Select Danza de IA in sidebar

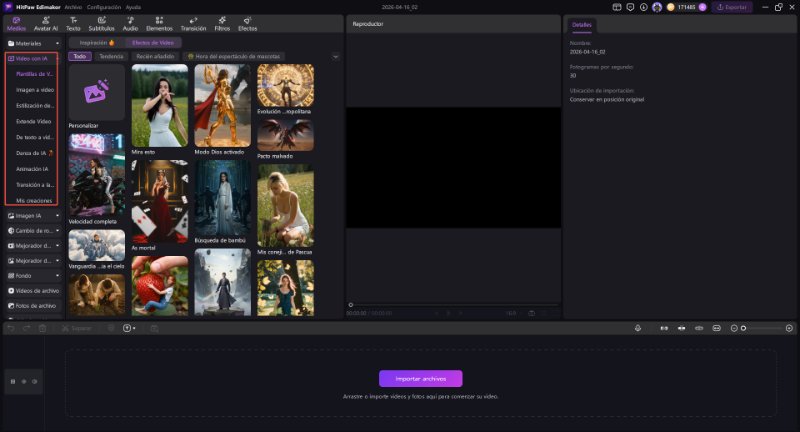coord(34,153)
